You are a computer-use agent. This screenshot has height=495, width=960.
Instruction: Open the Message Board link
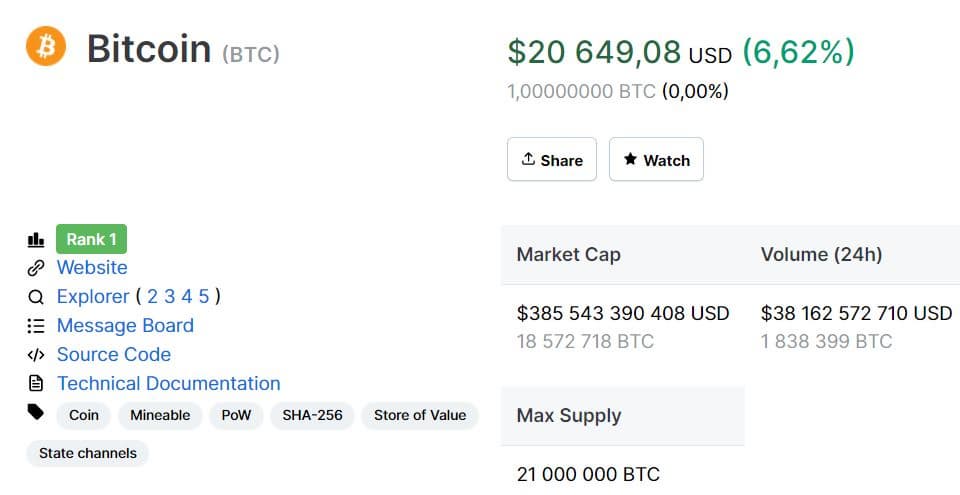click(125, 326)
